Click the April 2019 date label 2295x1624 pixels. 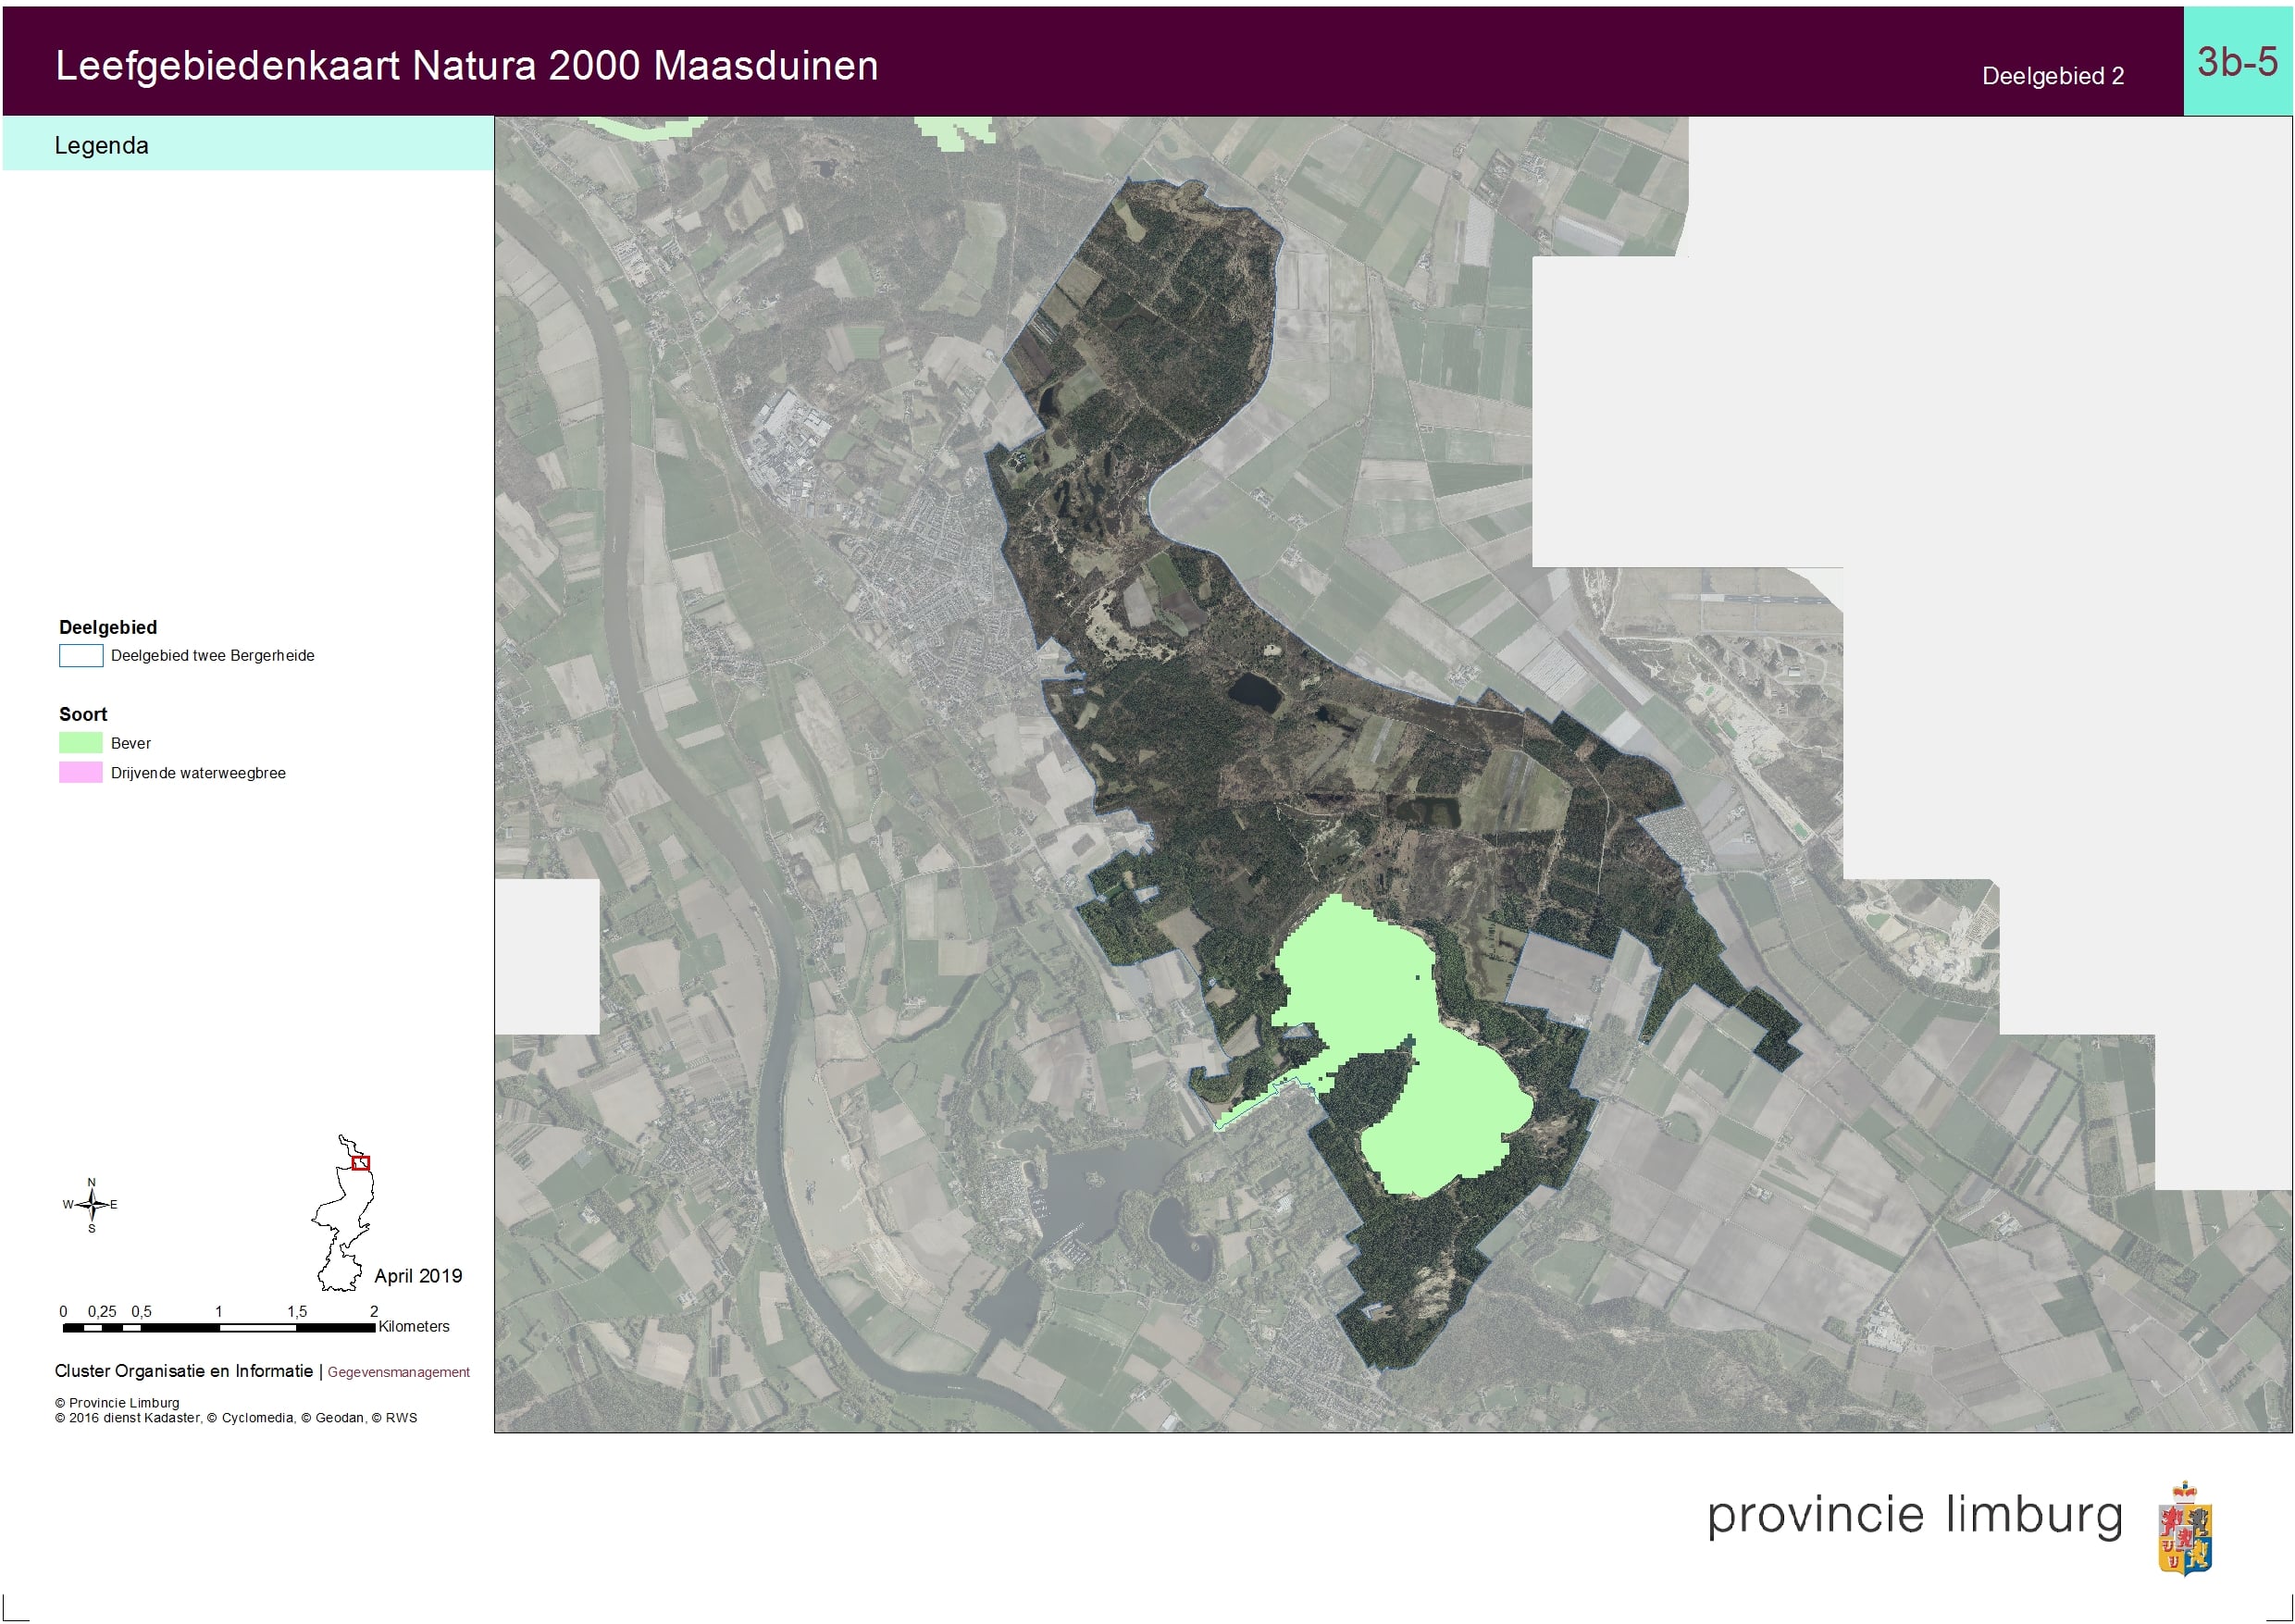pyautogui.click(x=418, y=1276)
